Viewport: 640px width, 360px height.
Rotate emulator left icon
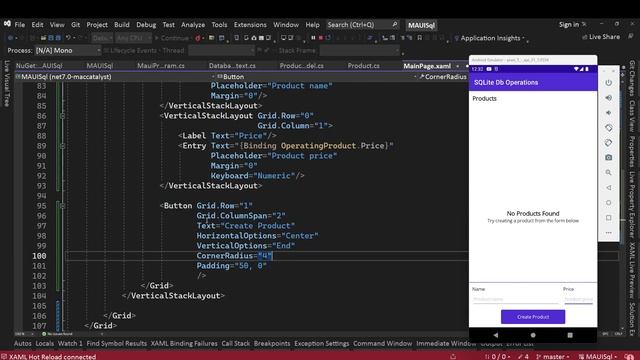609,128
